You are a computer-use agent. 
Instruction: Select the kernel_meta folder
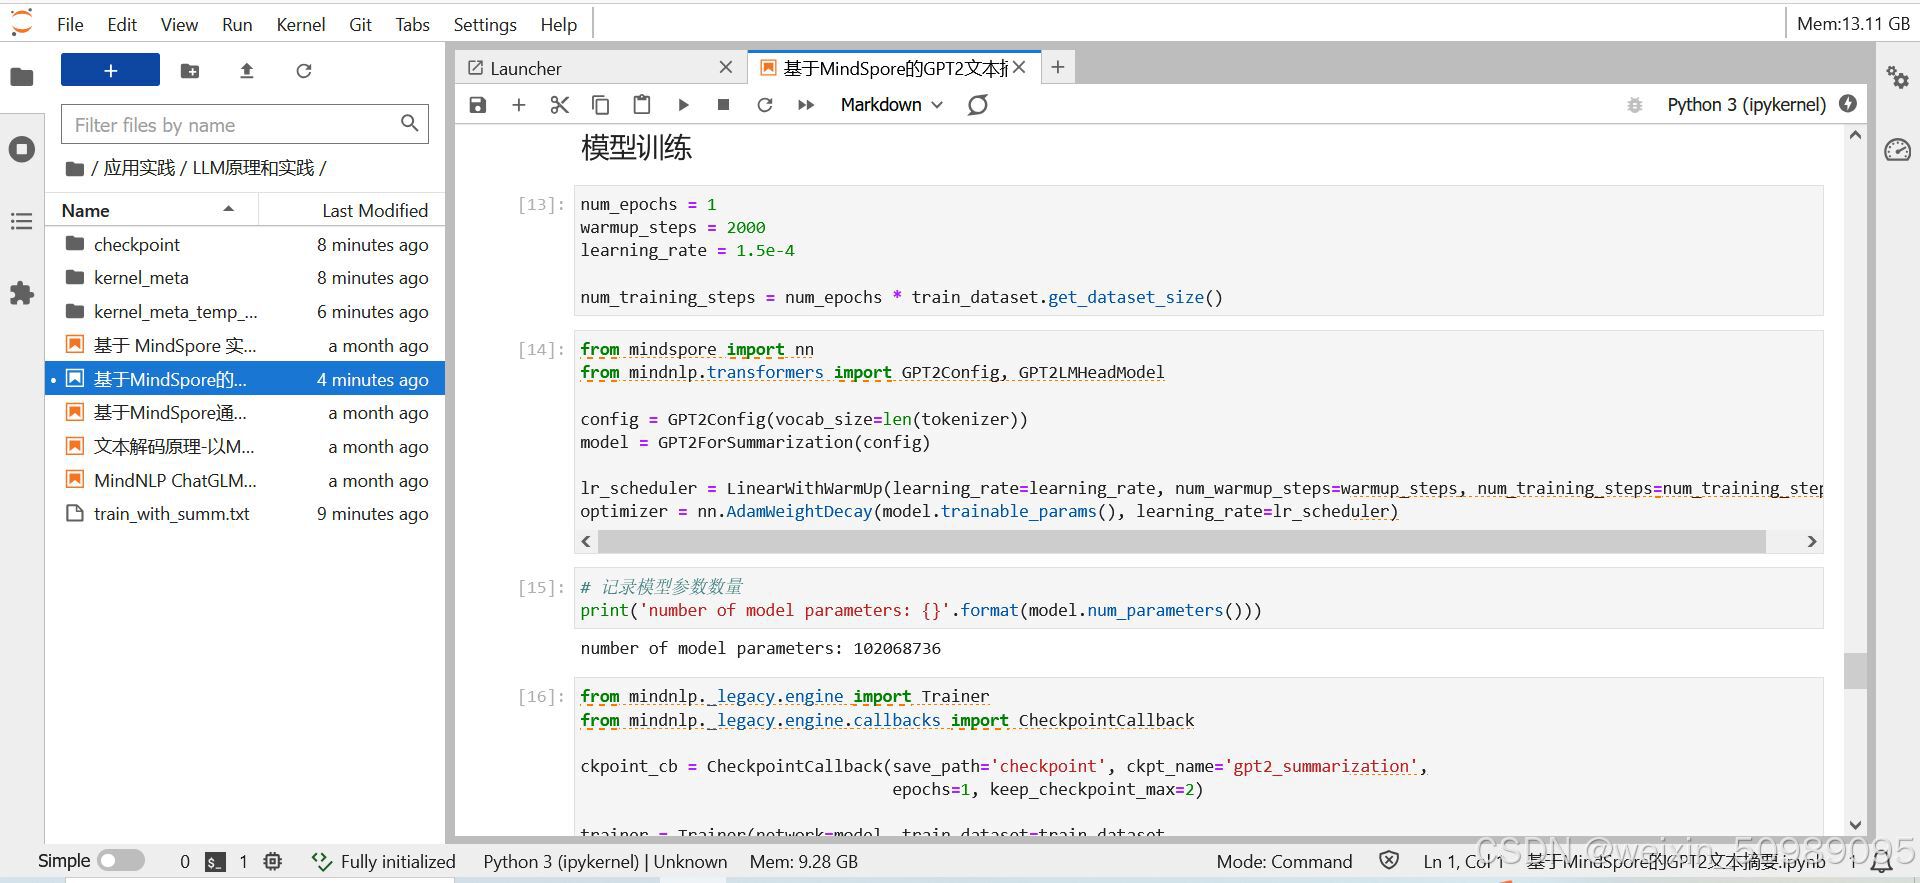[x=245, y=278]
